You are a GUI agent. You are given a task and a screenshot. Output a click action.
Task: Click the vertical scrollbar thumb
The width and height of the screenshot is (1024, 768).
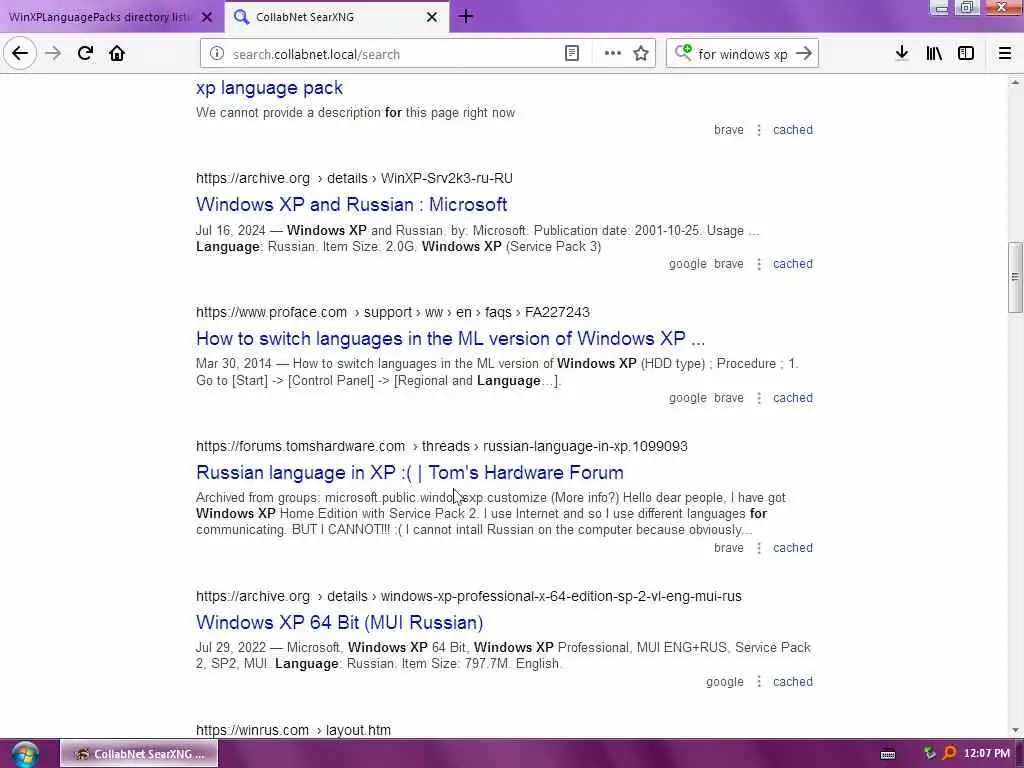(x=1015, y=277)
